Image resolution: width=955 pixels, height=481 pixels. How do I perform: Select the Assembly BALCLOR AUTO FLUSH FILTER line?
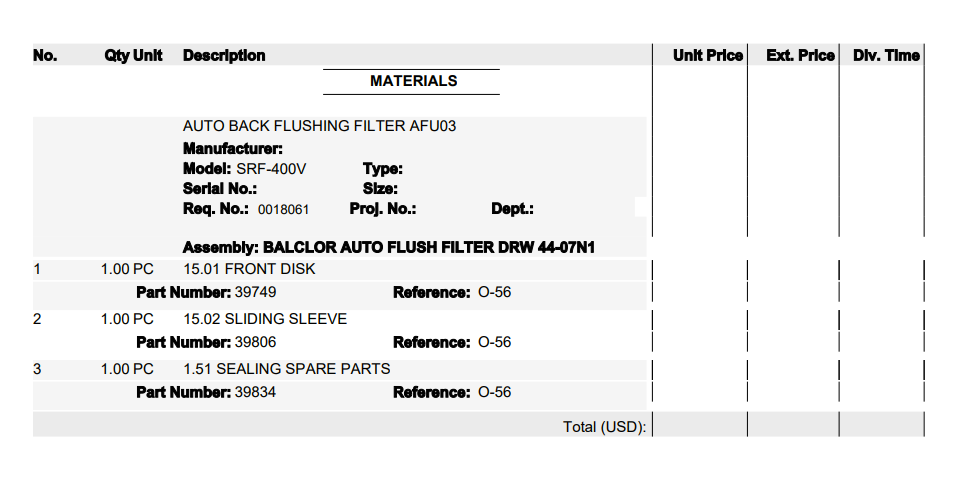point(389,248)
